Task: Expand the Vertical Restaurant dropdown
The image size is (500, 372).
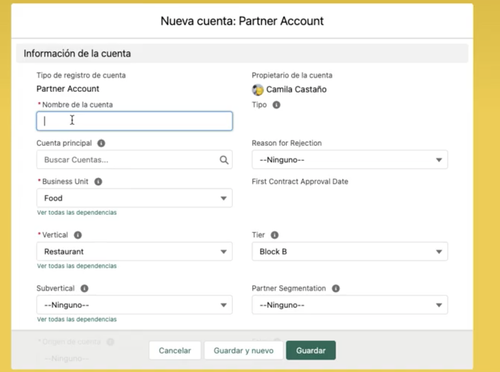Action: (x=134, y=251)
